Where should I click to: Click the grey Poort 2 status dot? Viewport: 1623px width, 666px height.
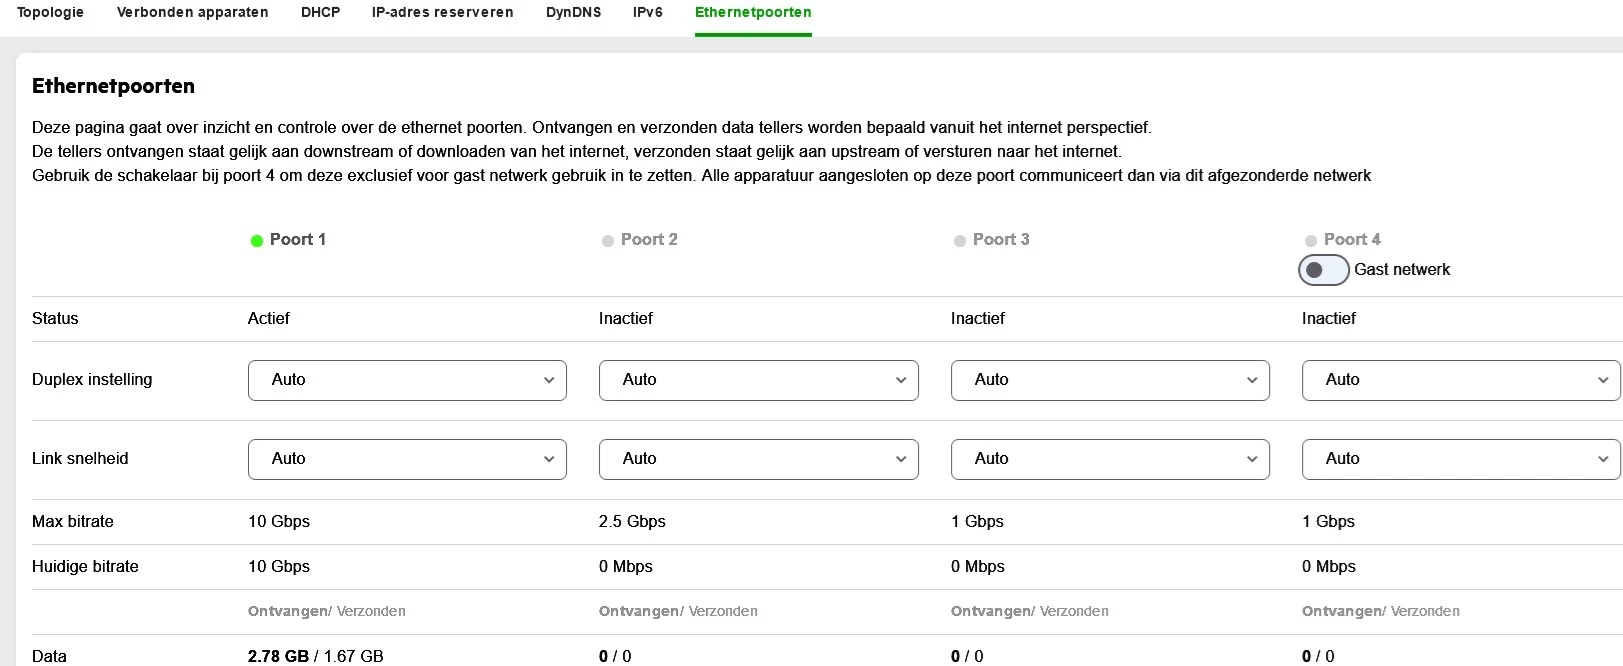coord(607,241)
